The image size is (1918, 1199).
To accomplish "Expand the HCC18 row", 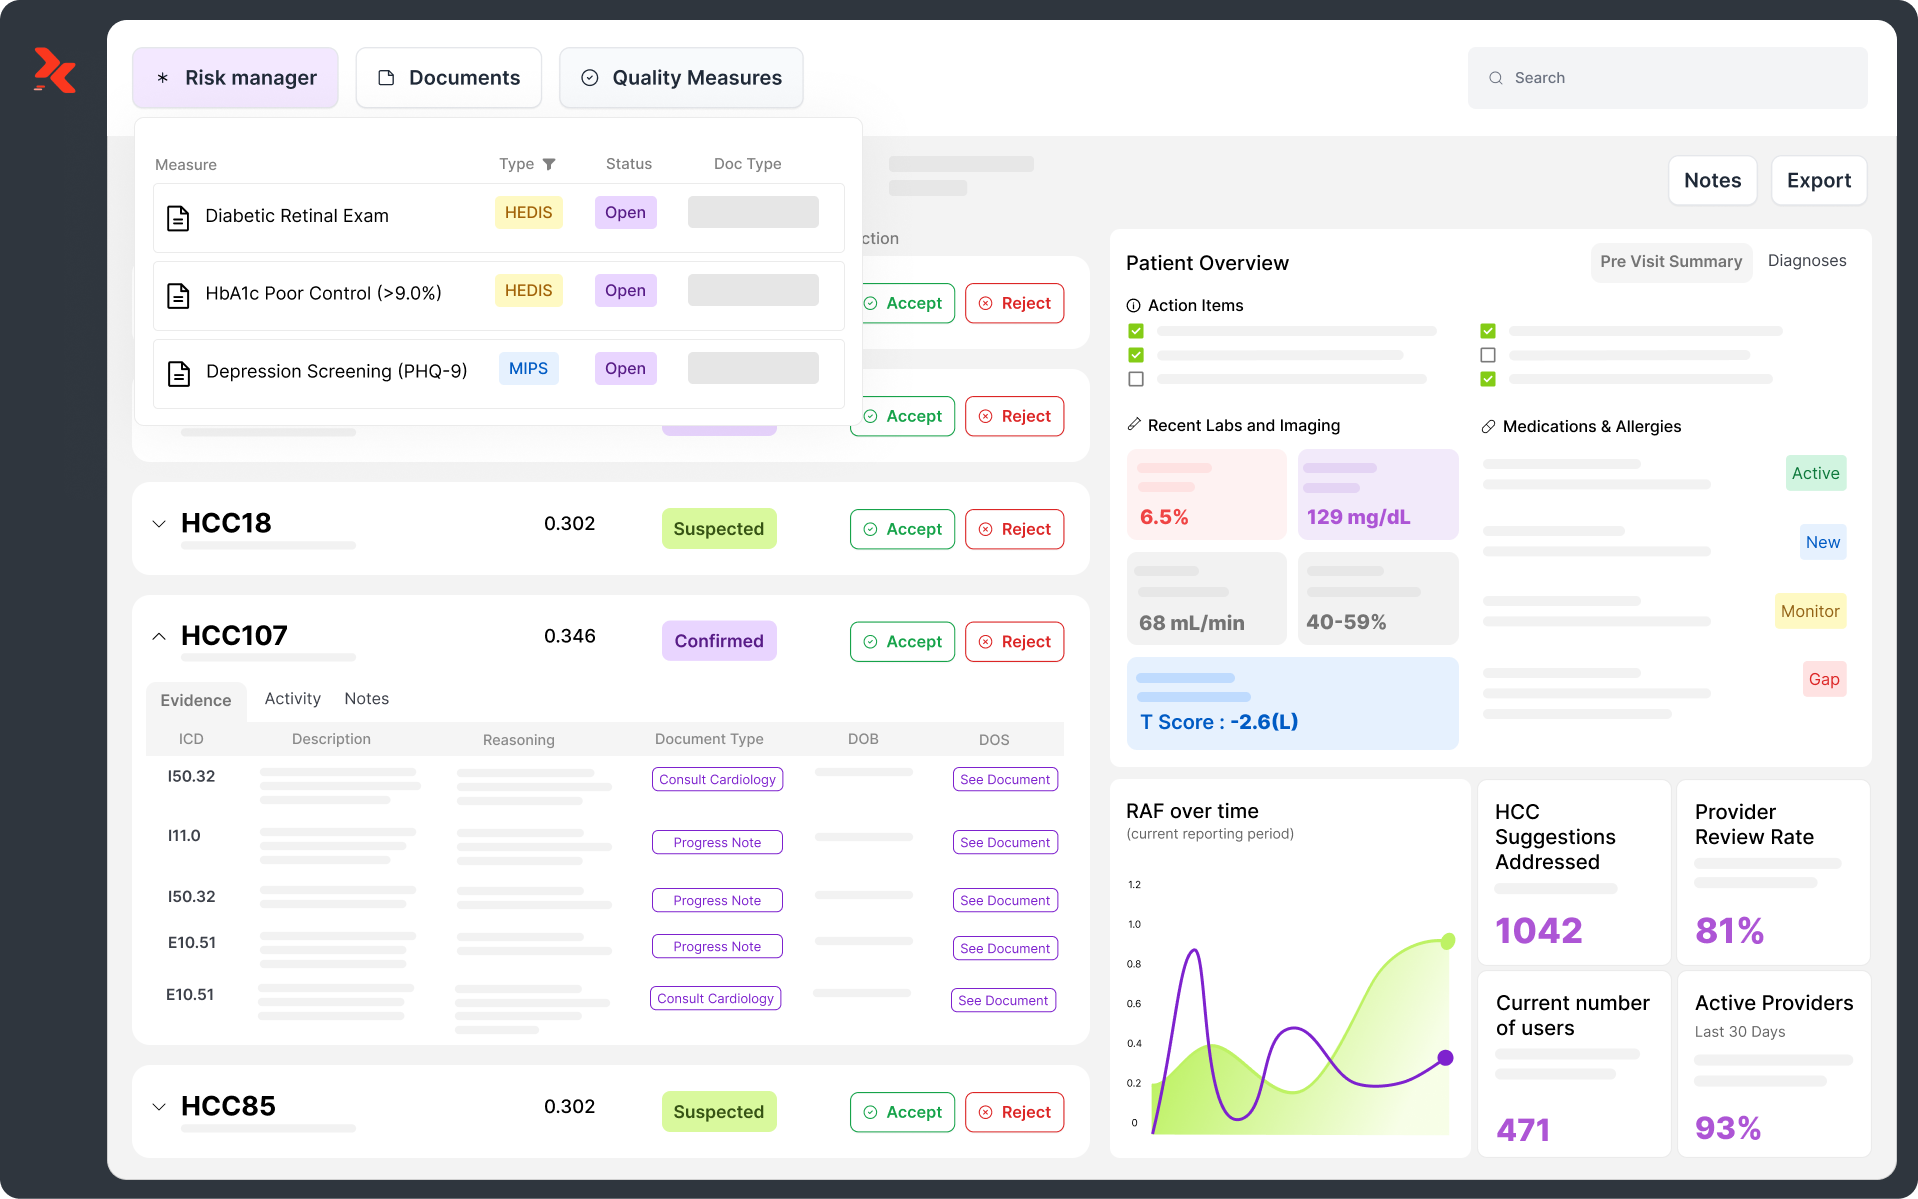I will (159, 524).
